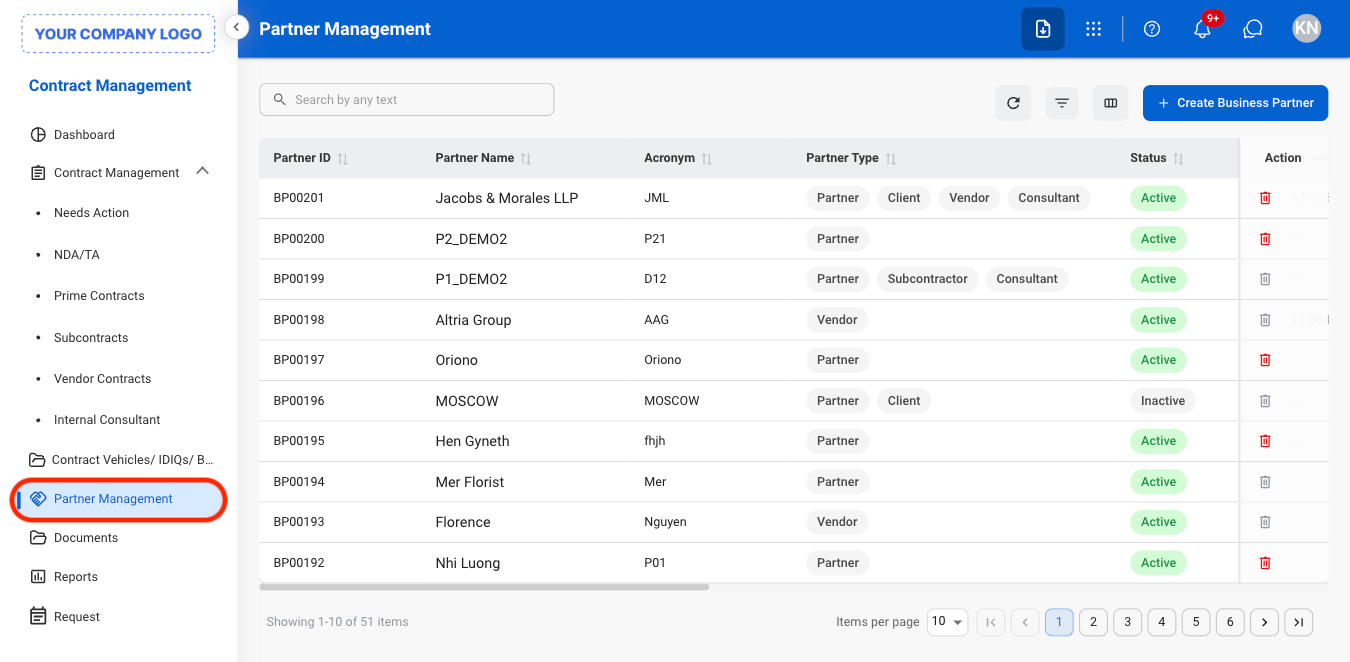Open the chat messages icon
The width and height of the screenshot is (1350, 662).
pyautogui.click(x=1253, y=29)
